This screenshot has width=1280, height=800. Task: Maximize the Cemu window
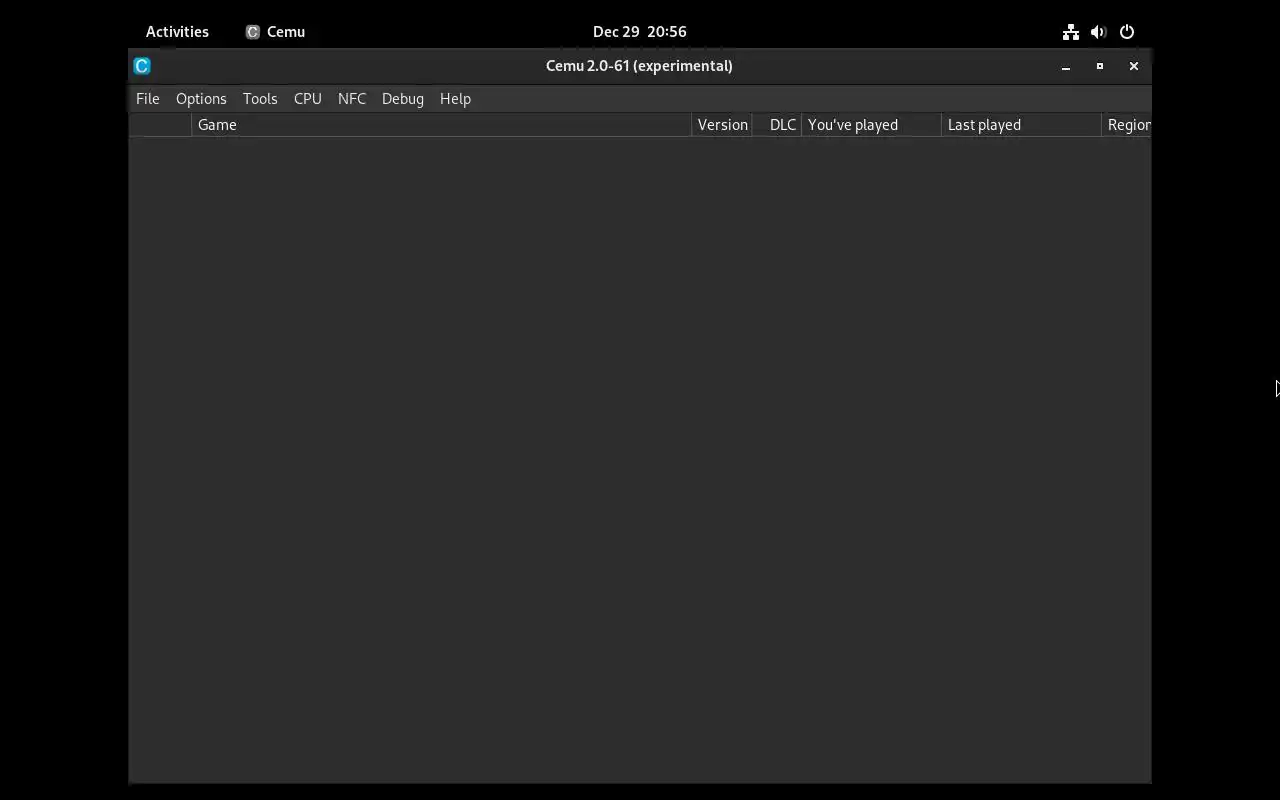(1100, 66)
